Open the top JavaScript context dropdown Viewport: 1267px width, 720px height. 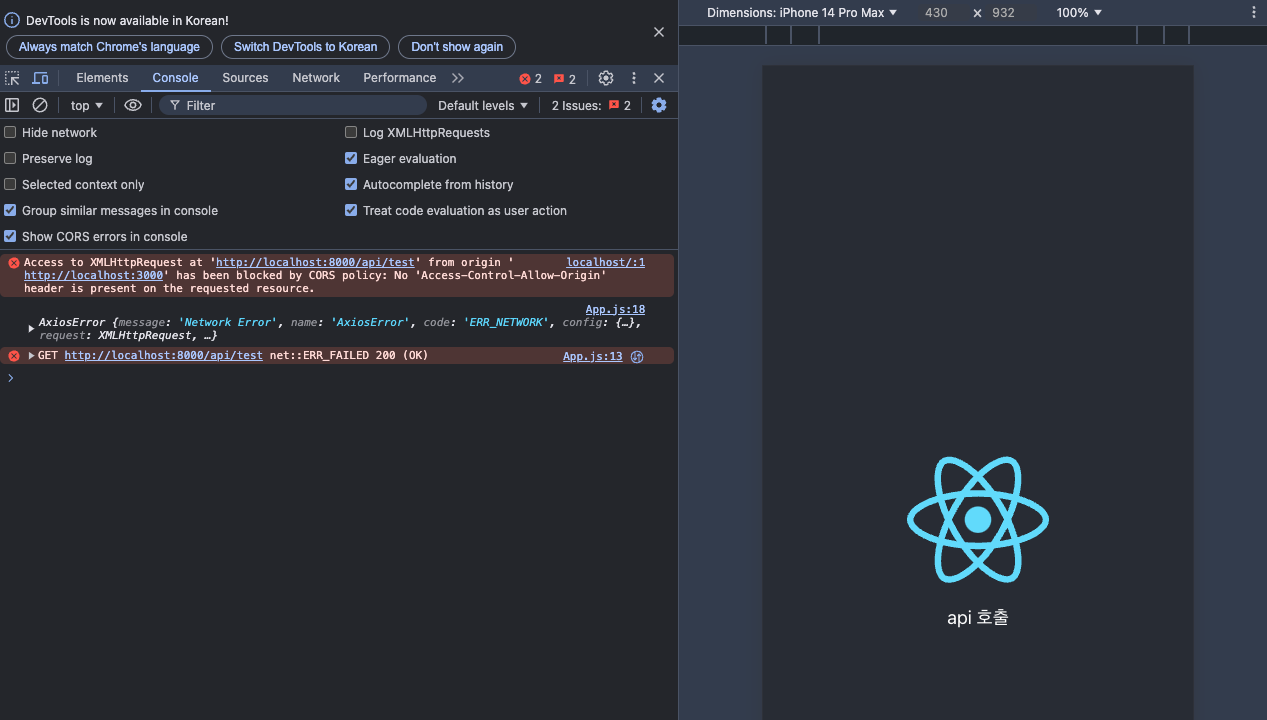[x=86, y=105]
